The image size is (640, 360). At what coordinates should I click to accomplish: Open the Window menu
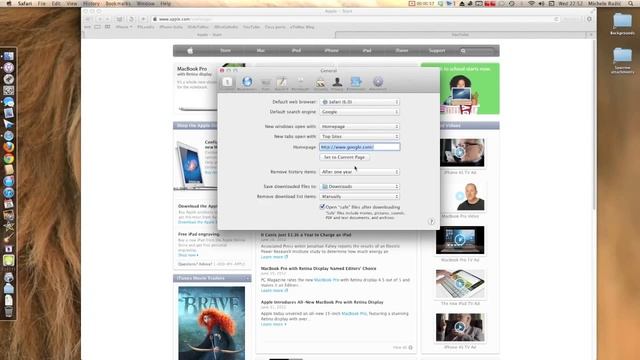click(x=146, y=3)
